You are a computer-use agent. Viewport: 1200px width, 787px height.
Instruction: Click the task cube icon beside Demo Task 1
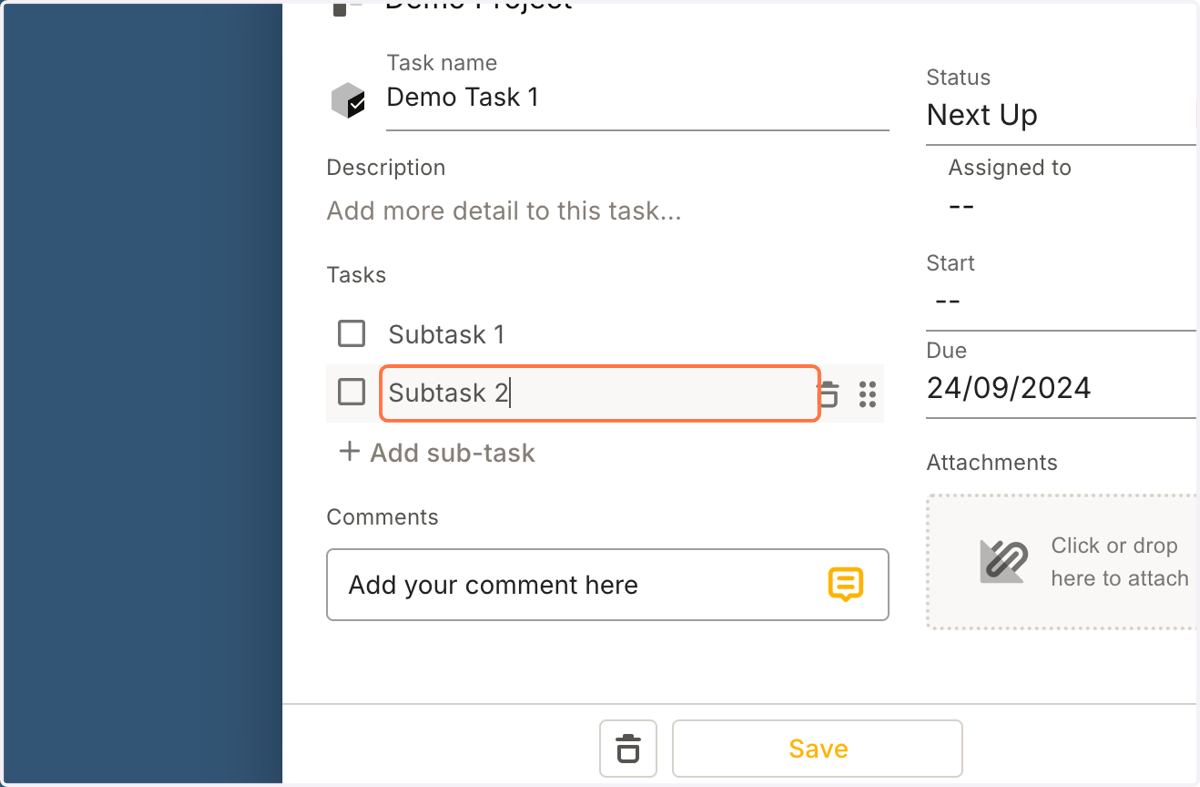point(348,101)
